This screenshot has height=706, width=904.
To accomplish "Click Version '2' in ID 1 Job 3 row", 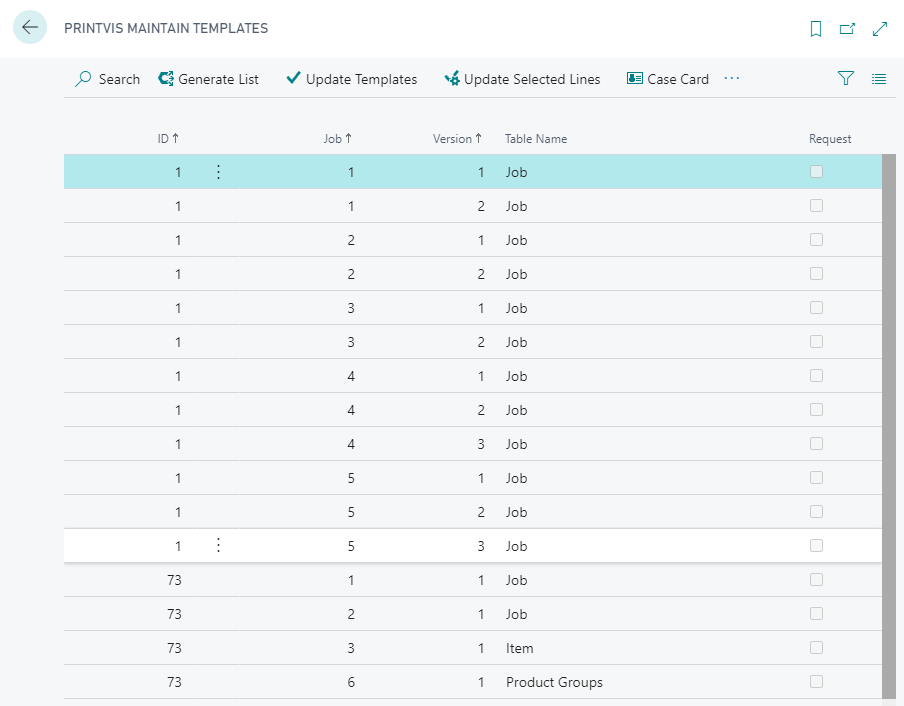I will tap(481, 342).
